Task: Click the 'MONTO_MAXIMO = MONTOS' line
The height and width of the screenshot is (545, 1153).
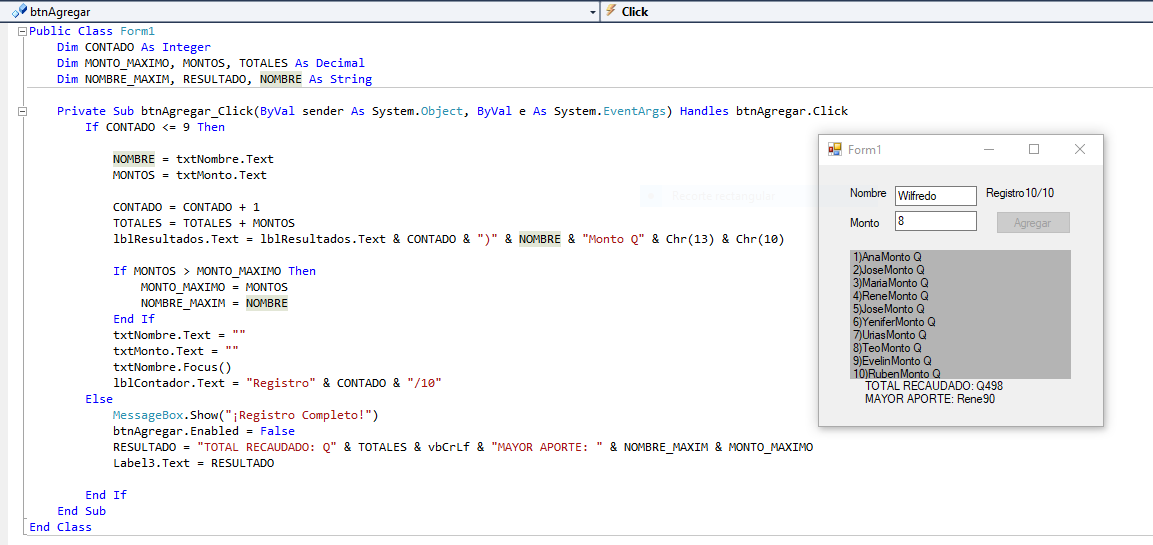Action: [x=214, y=287]
